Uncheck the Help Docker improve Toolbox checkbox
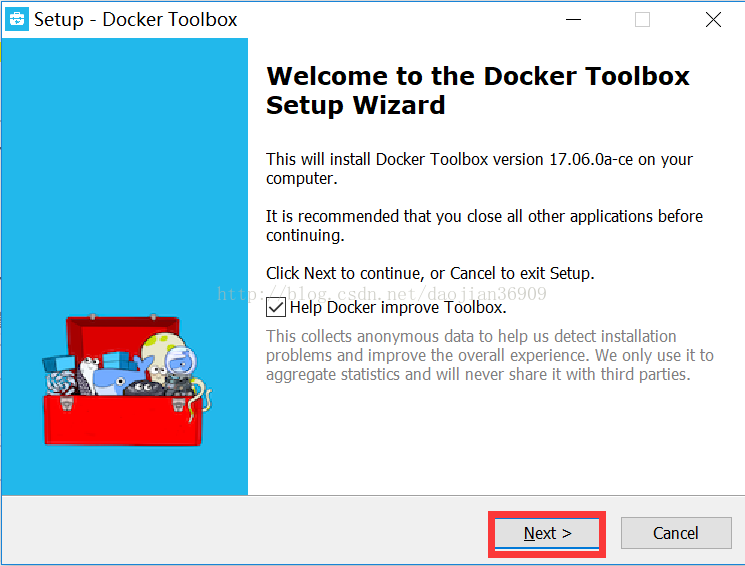Viewport: 745px width, 566px height. (x=277, y=307)
